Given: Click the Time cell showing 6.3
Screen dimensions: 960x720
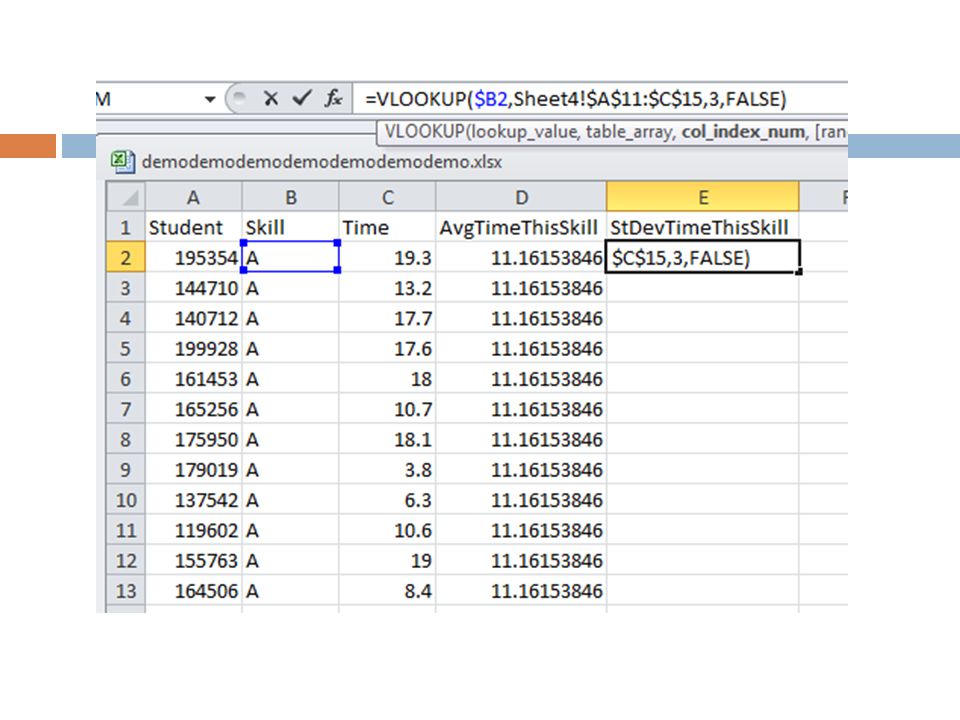Looking at the screenshot, I should point(388,500).
